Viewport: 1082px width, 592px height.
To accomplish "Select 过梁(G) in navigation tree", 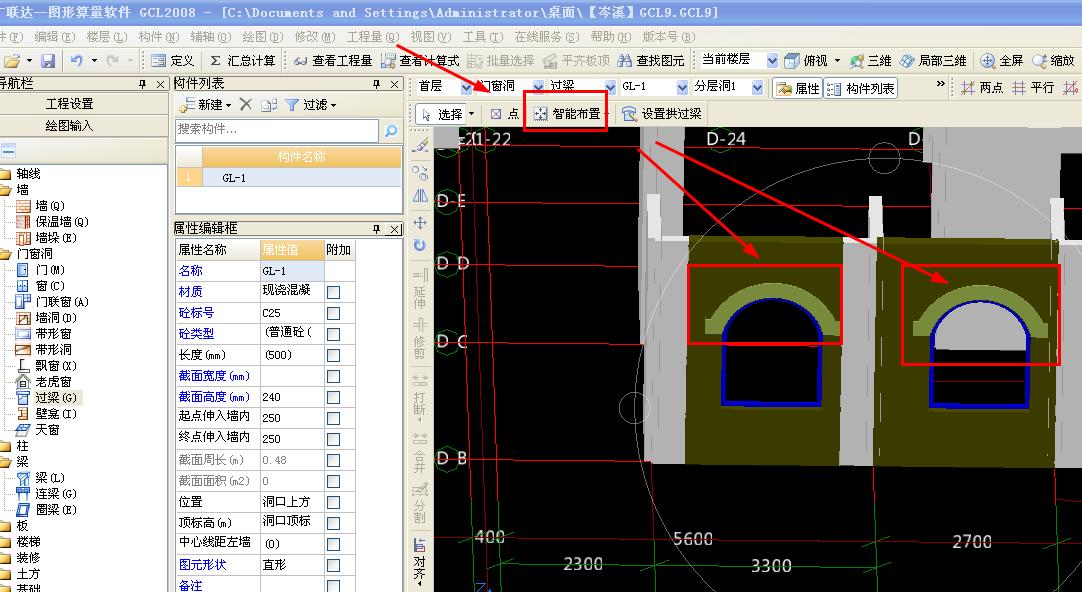I will pos(47,397).
